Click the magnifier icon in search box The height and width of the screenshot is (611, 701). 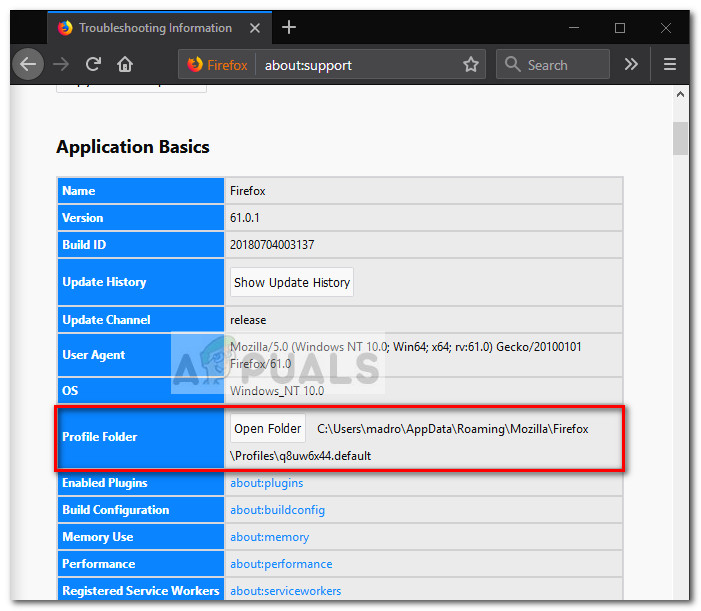(x=512, y=64)
